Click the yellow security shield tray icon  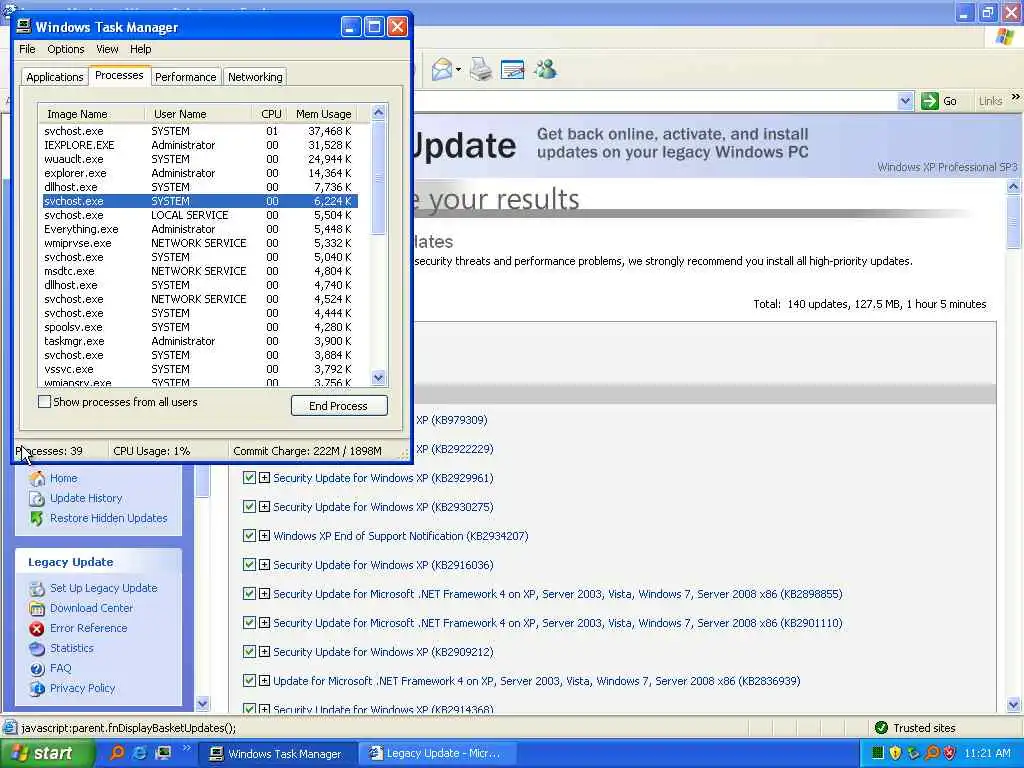click(x=895, y=753)
